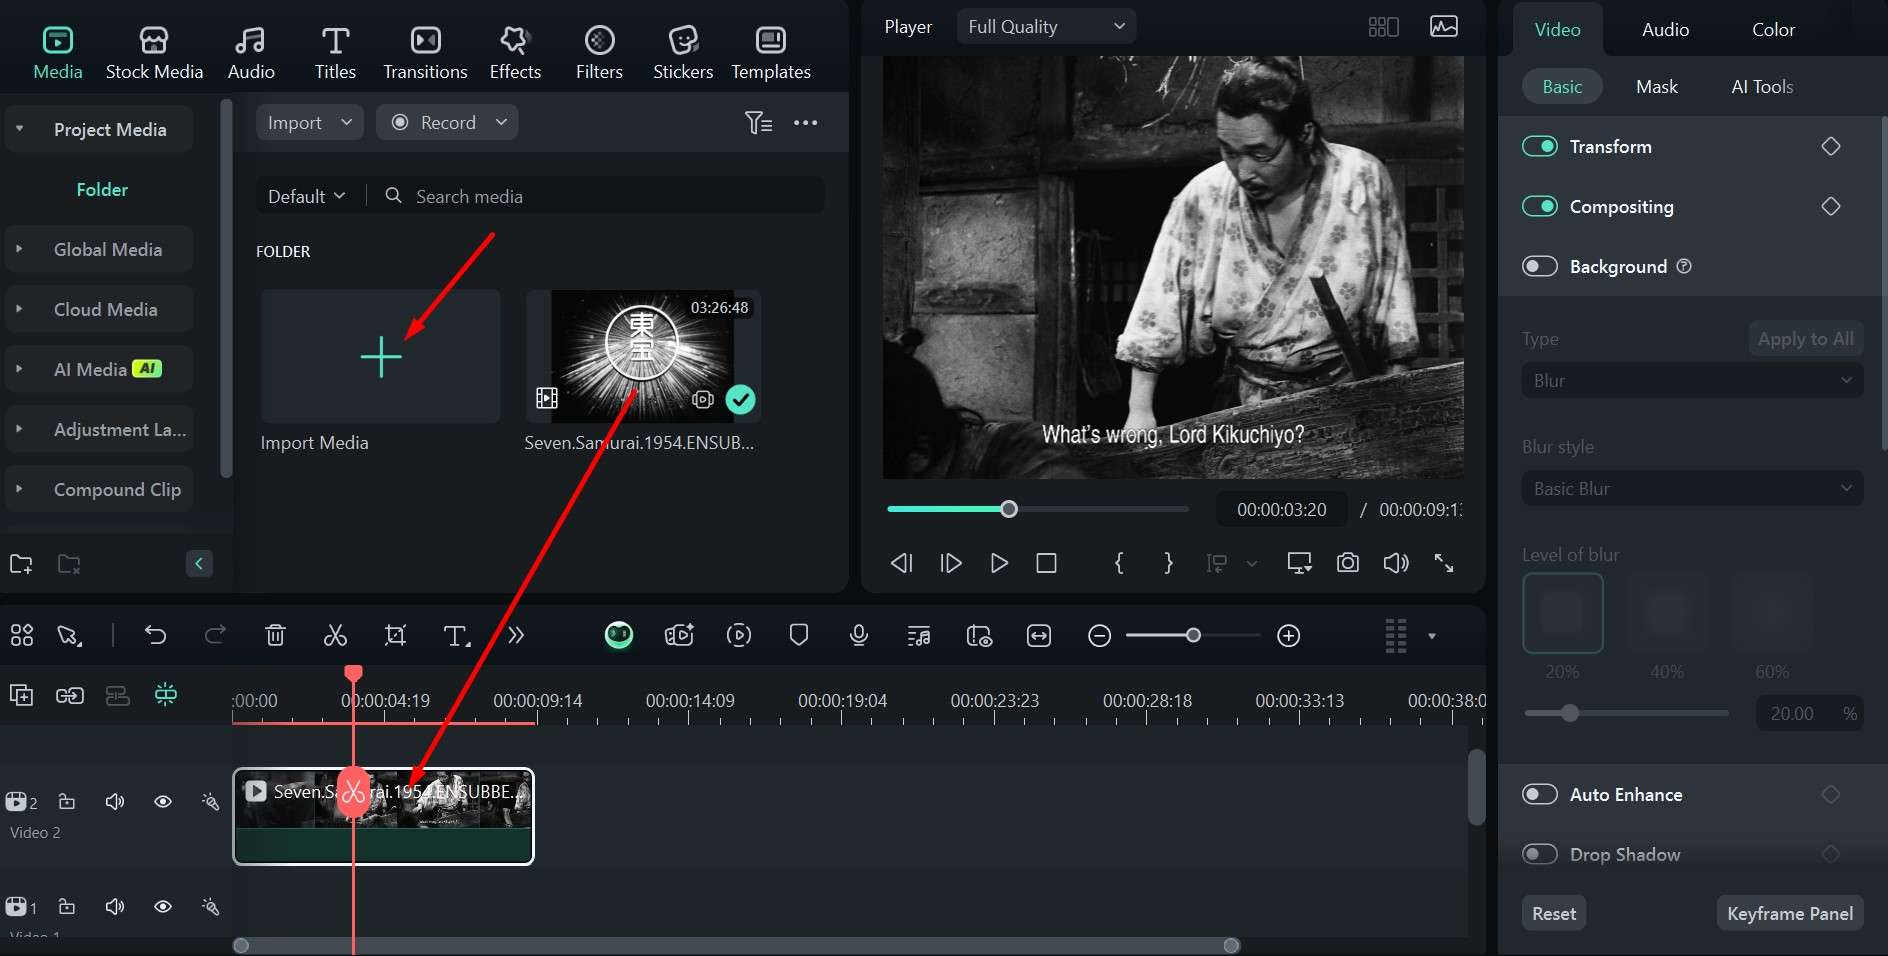Open the scopes waveform icon in player
The height and width of the screenshot is (956, 1888).
[1444, 27]
